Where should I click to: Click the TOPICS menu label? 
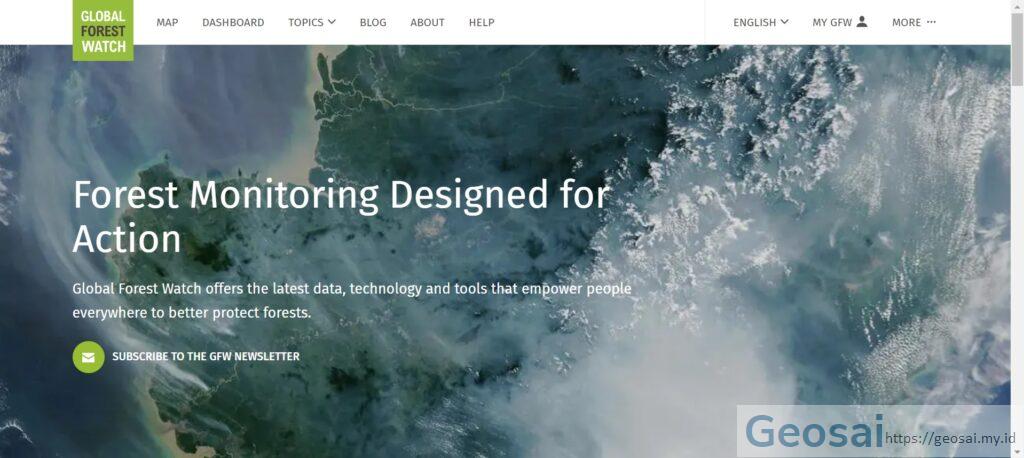coord(306,22)
